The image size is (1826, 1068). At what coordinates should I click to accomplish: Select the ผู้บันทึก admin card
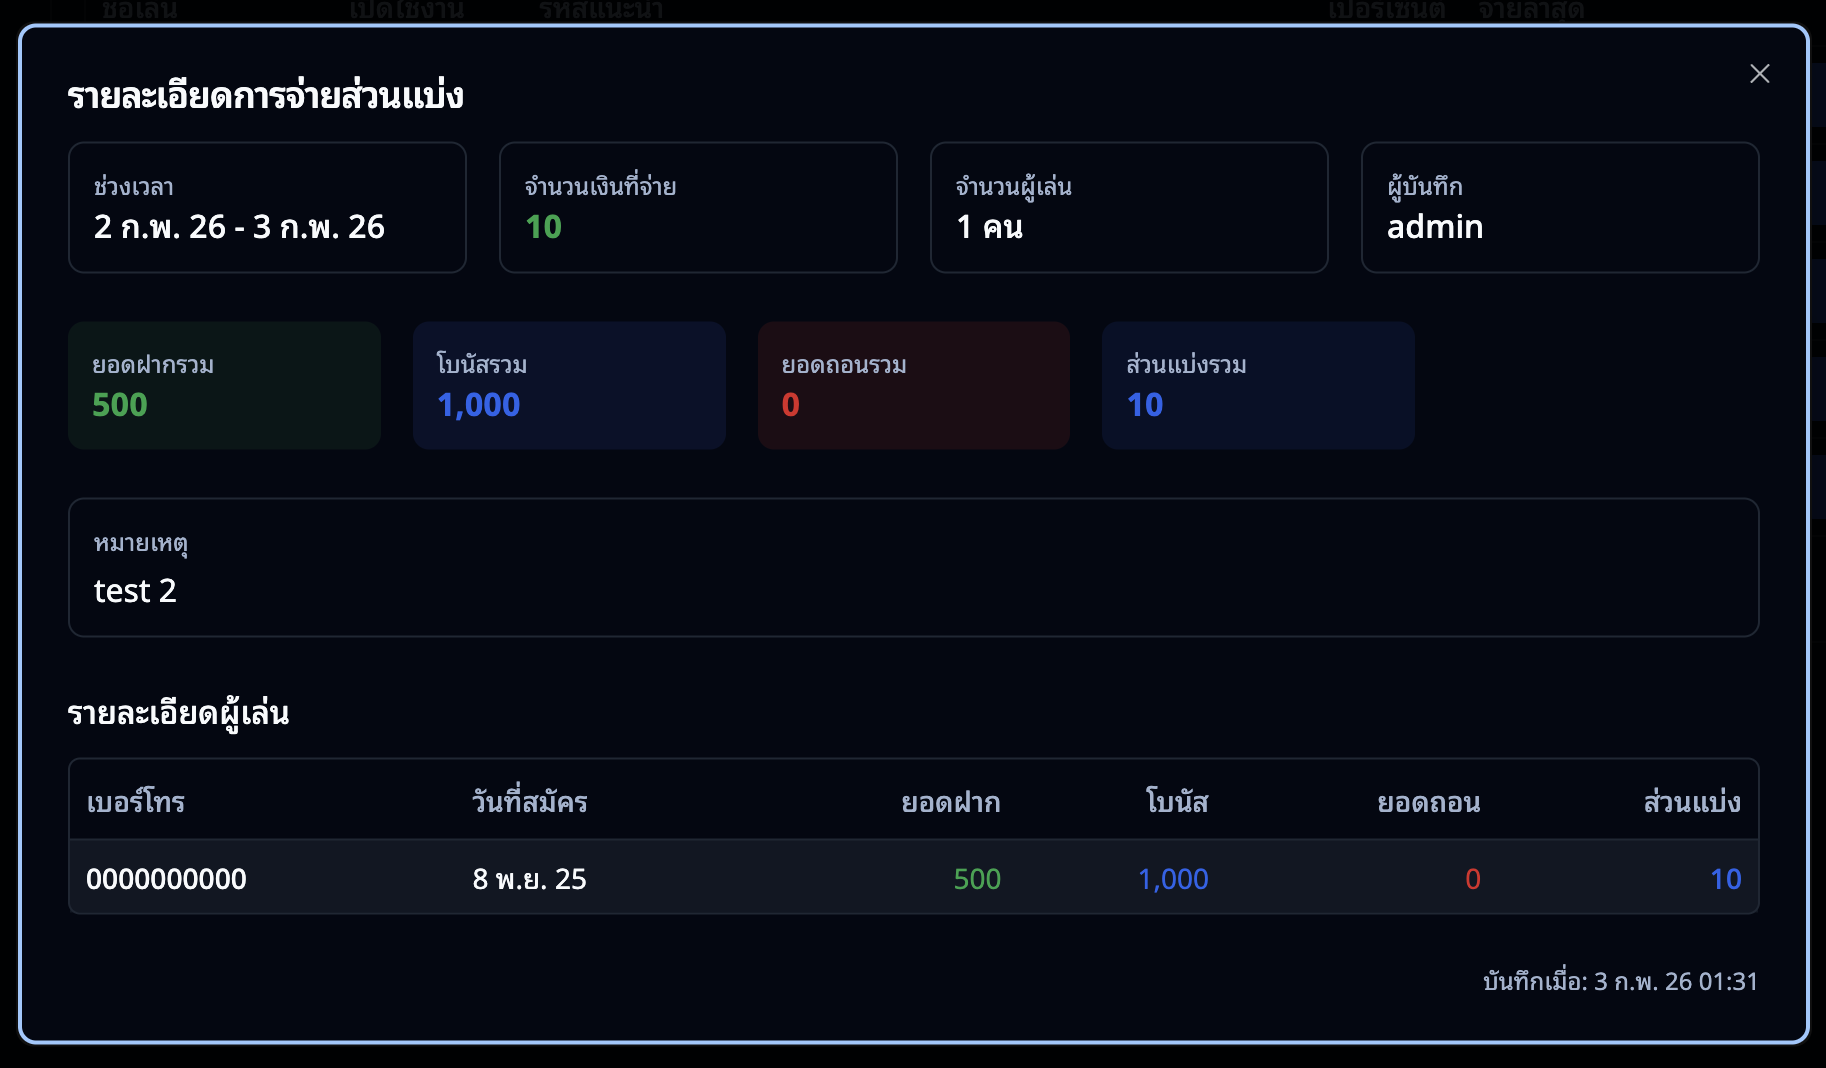[1559, 208]
